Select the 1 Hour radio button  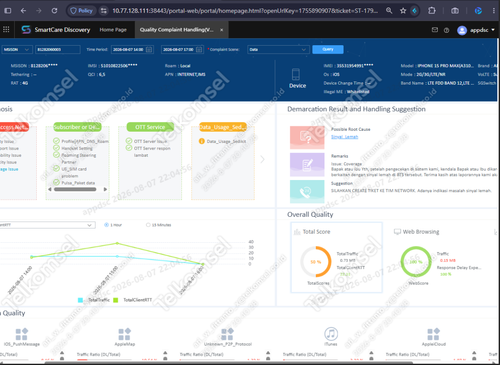[106, 225]
